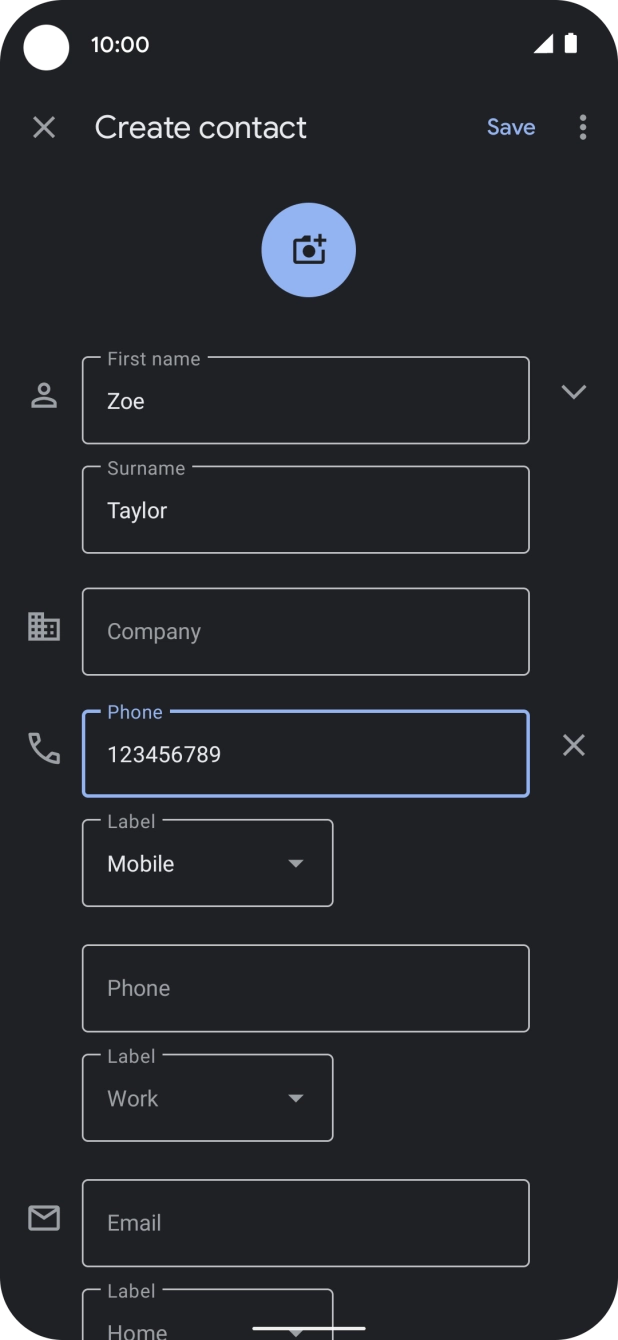Tap the phone handset icon
The image size is (618, 1340).
(x=44, y=748)
